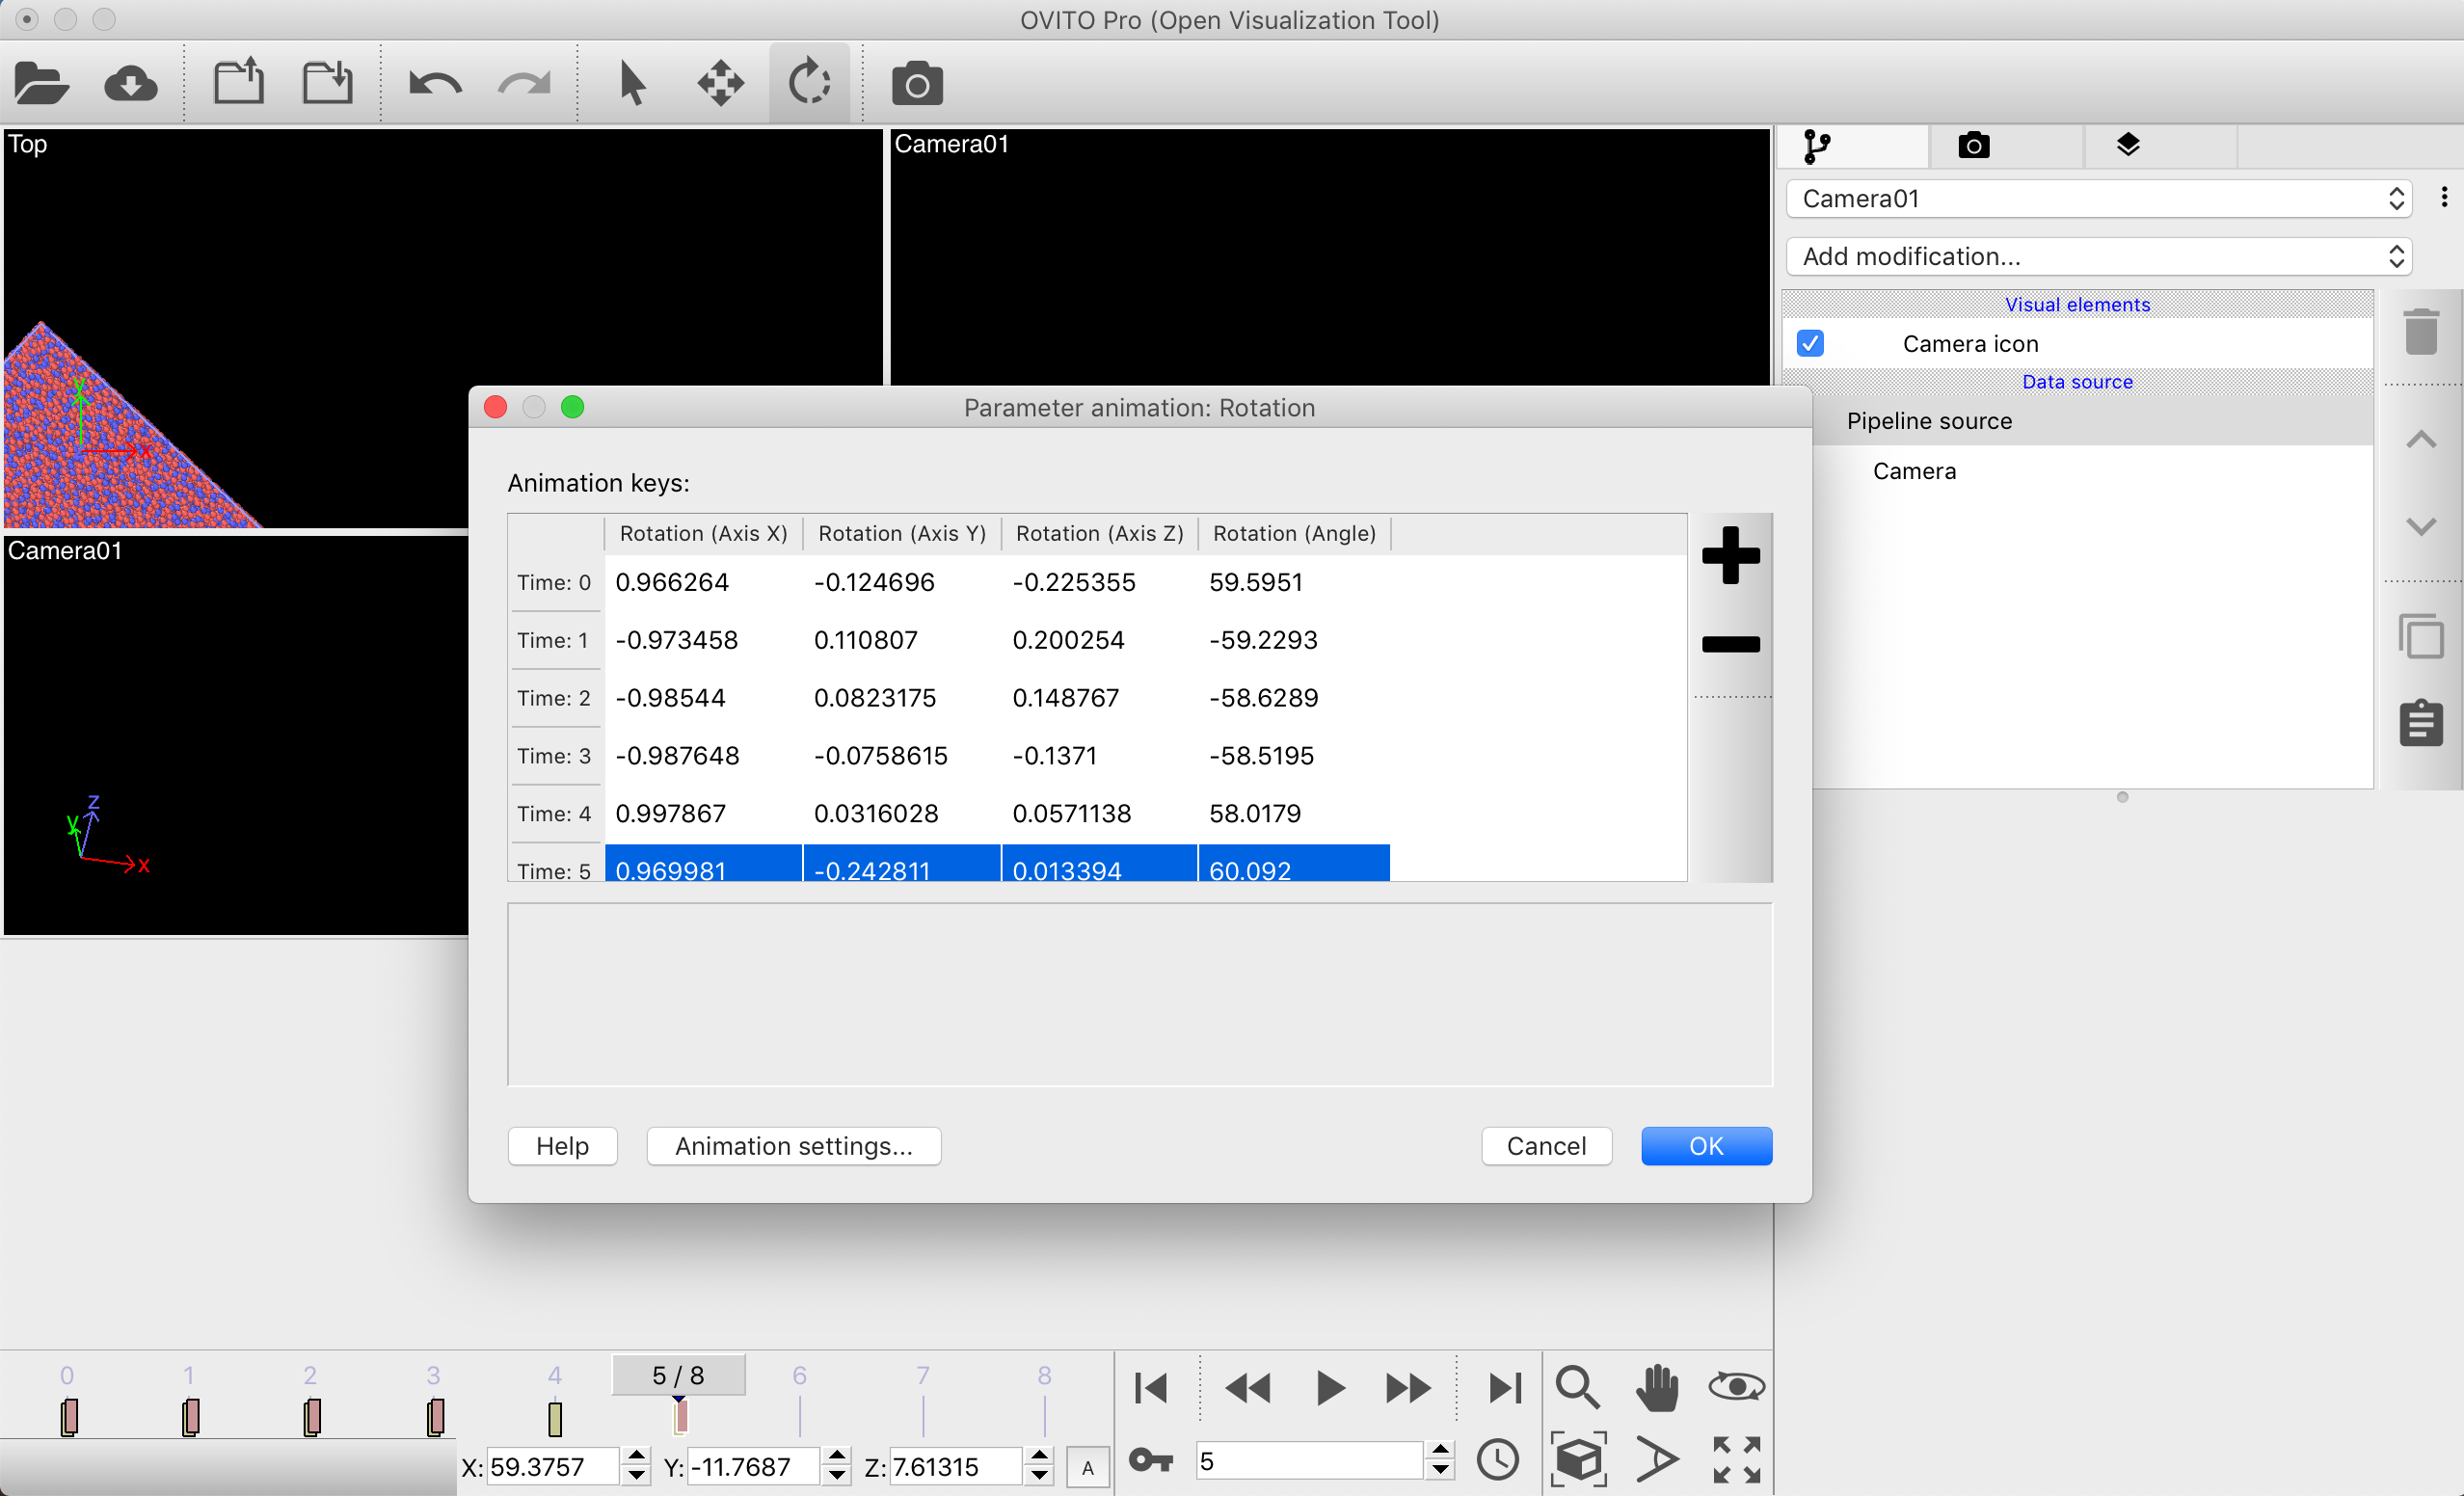Viewport: 2464px width, 1496px height.
Task: Select the Top viewport label
Action: [x=27, y=143]
